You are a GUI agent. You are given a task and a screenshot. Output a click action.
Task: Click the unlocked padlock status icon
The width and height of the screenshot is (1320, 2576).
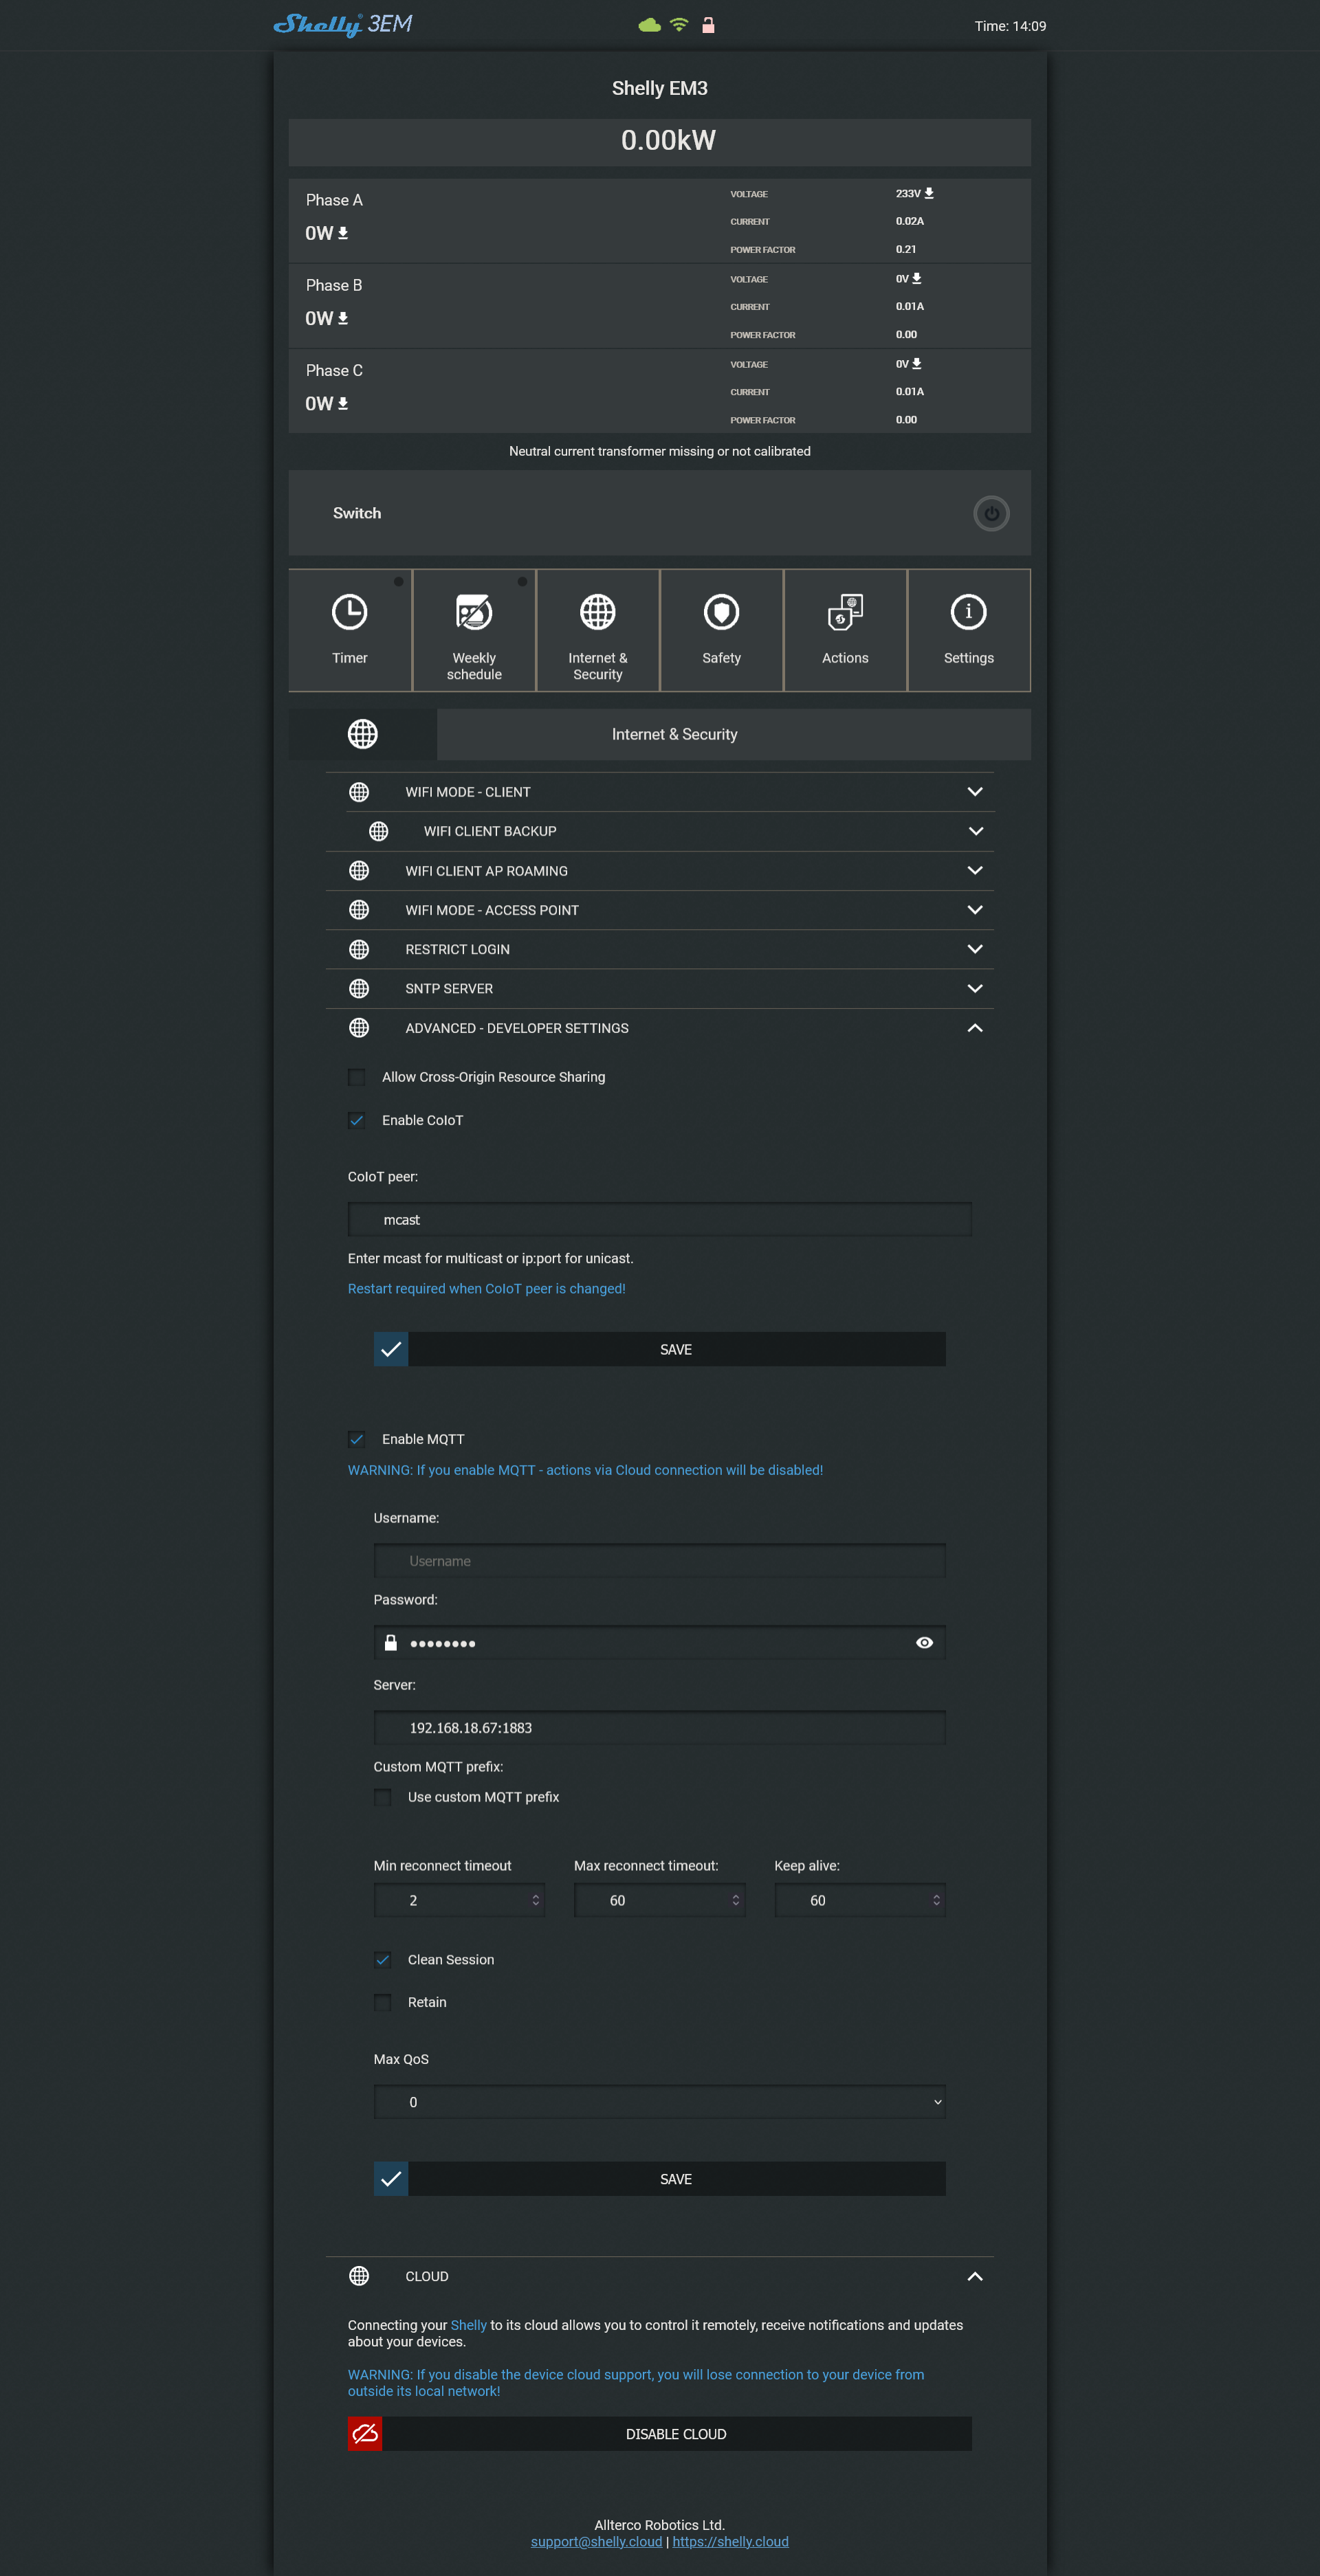click(708, 25)
